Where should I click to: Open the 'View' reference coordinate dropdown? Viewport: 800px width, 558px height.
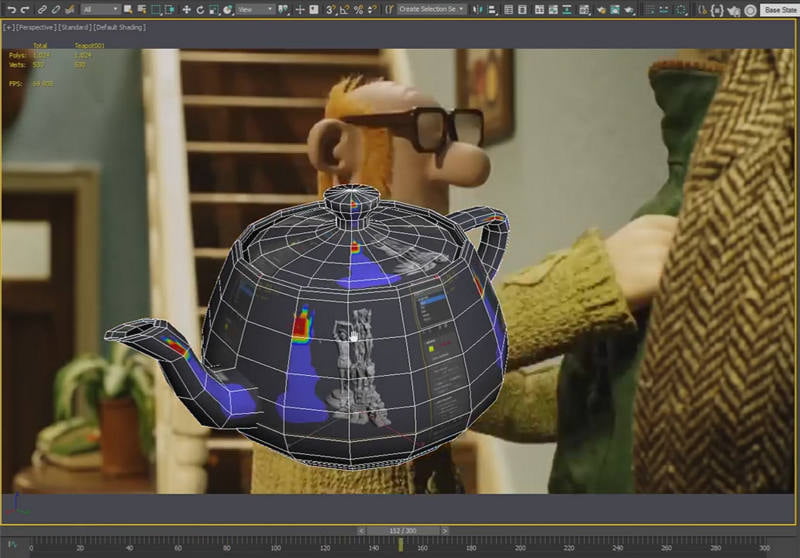tap(256, 10)
